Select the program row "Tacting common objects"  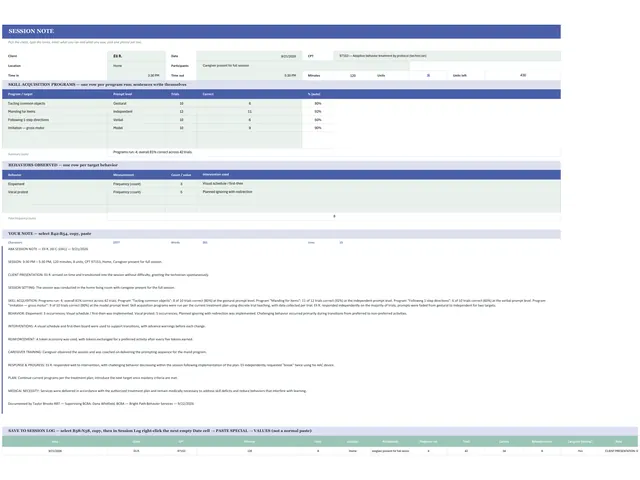coord(55,104)
